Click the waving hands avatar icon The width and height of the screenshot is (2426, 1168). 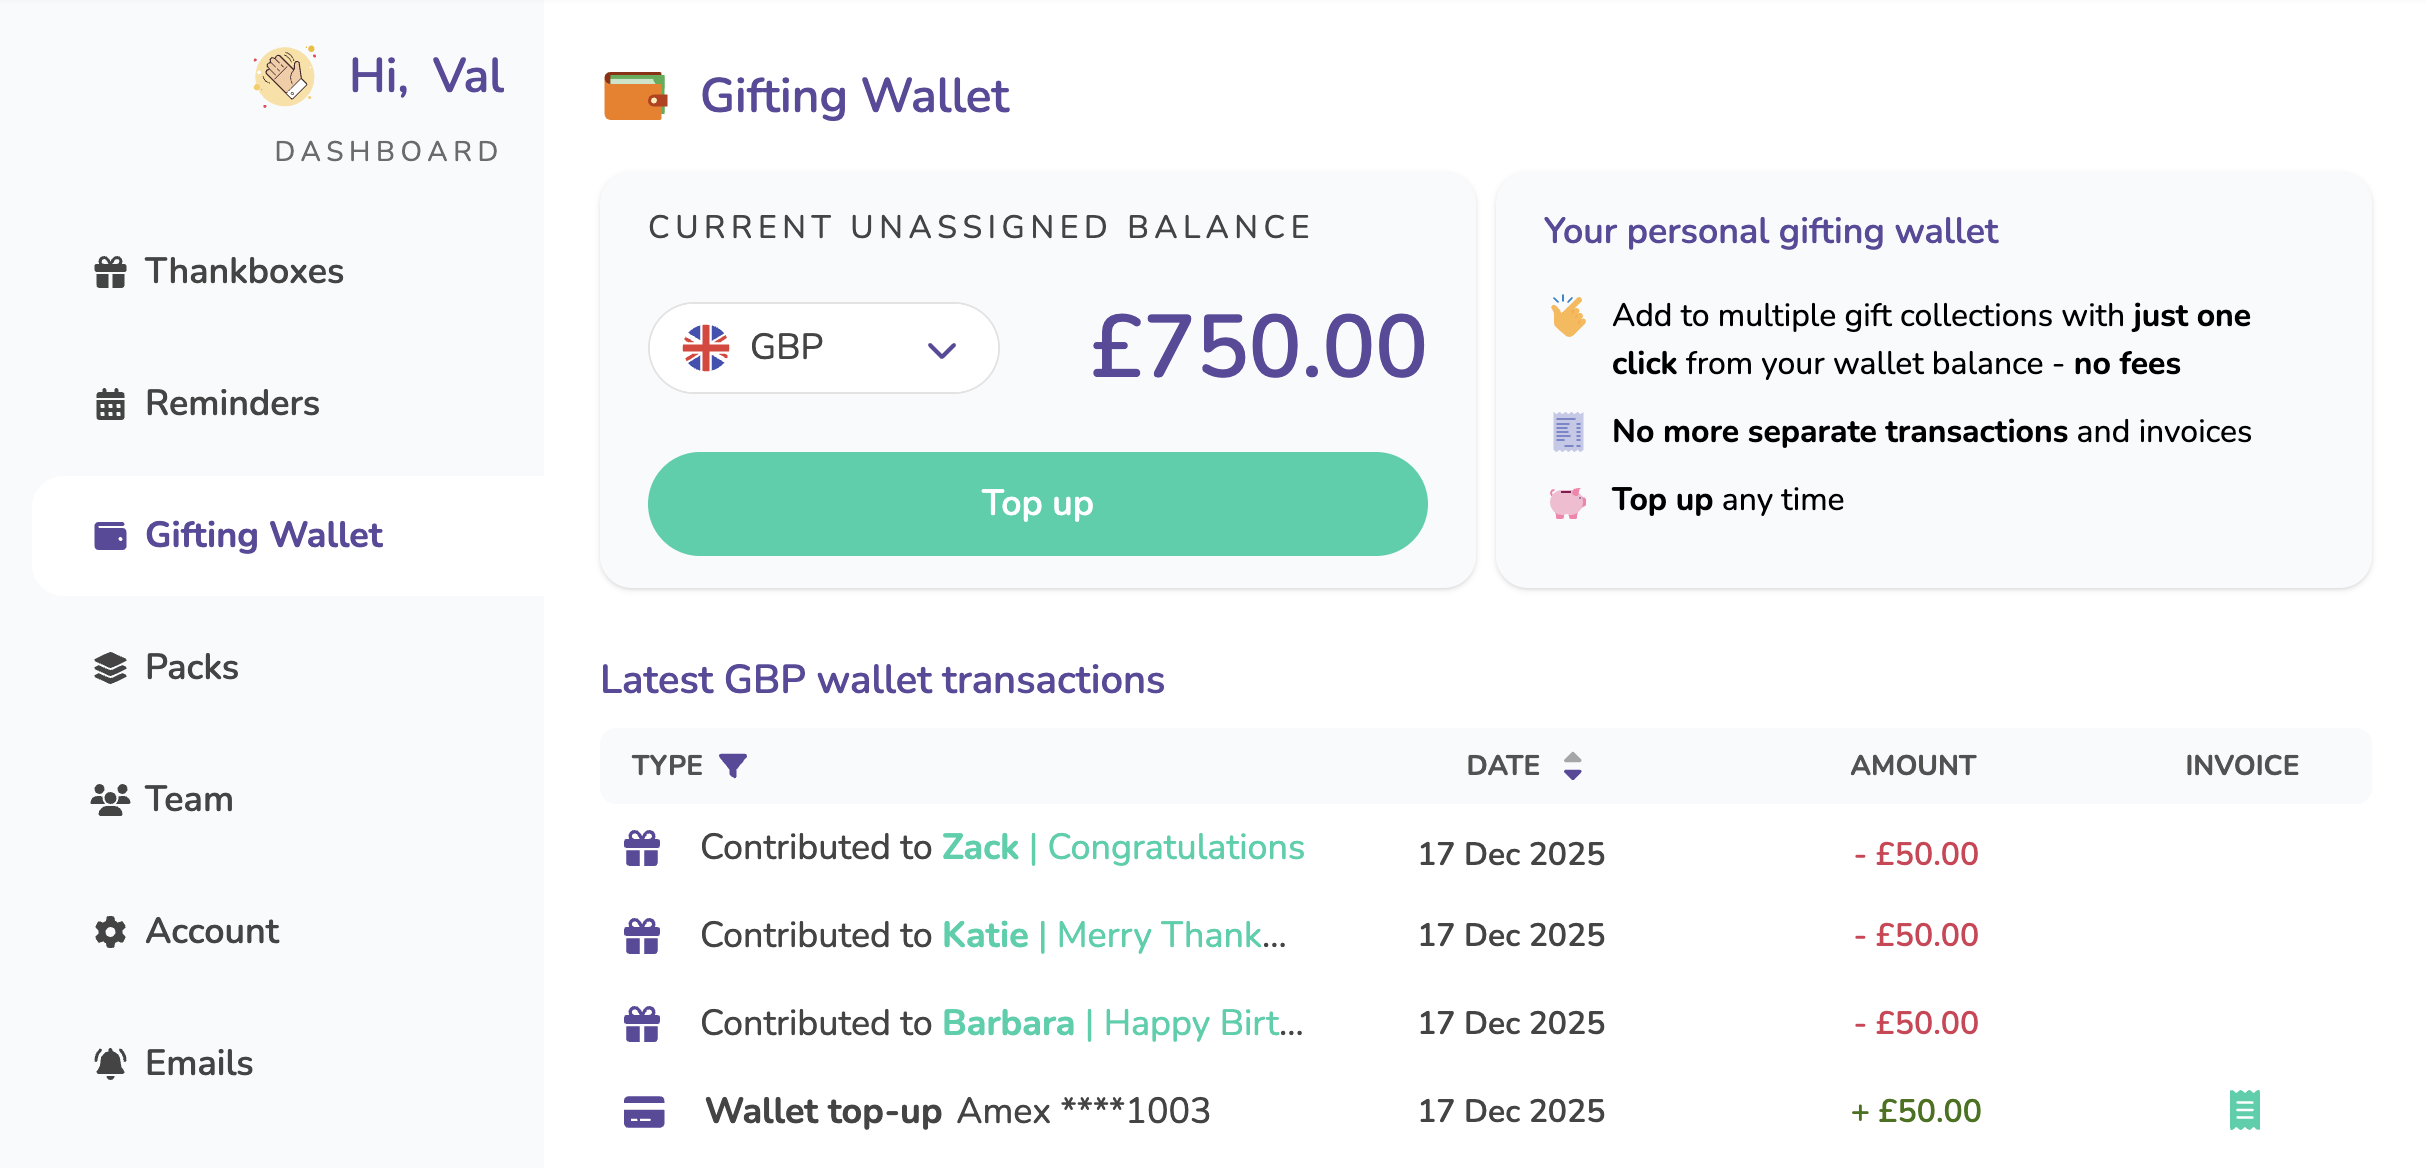(285, 76)
